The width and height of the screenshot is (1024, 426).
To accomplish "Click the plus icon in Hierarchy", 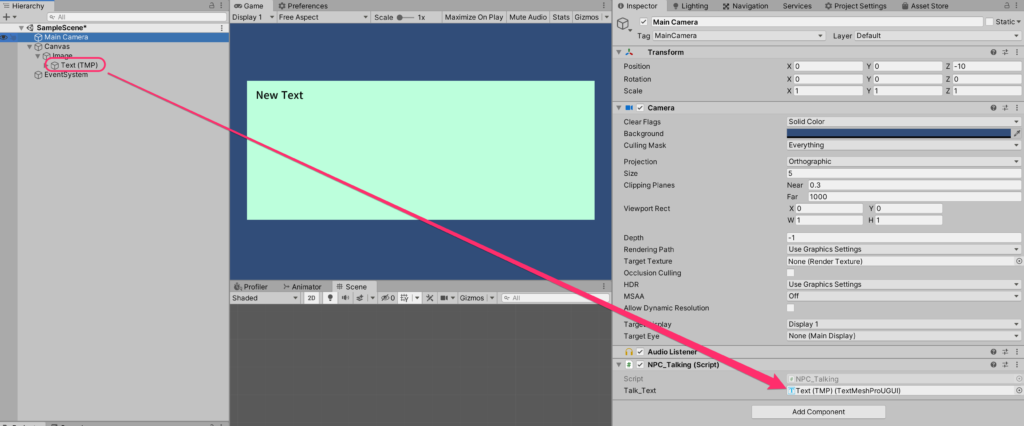I will click(6, 17).
